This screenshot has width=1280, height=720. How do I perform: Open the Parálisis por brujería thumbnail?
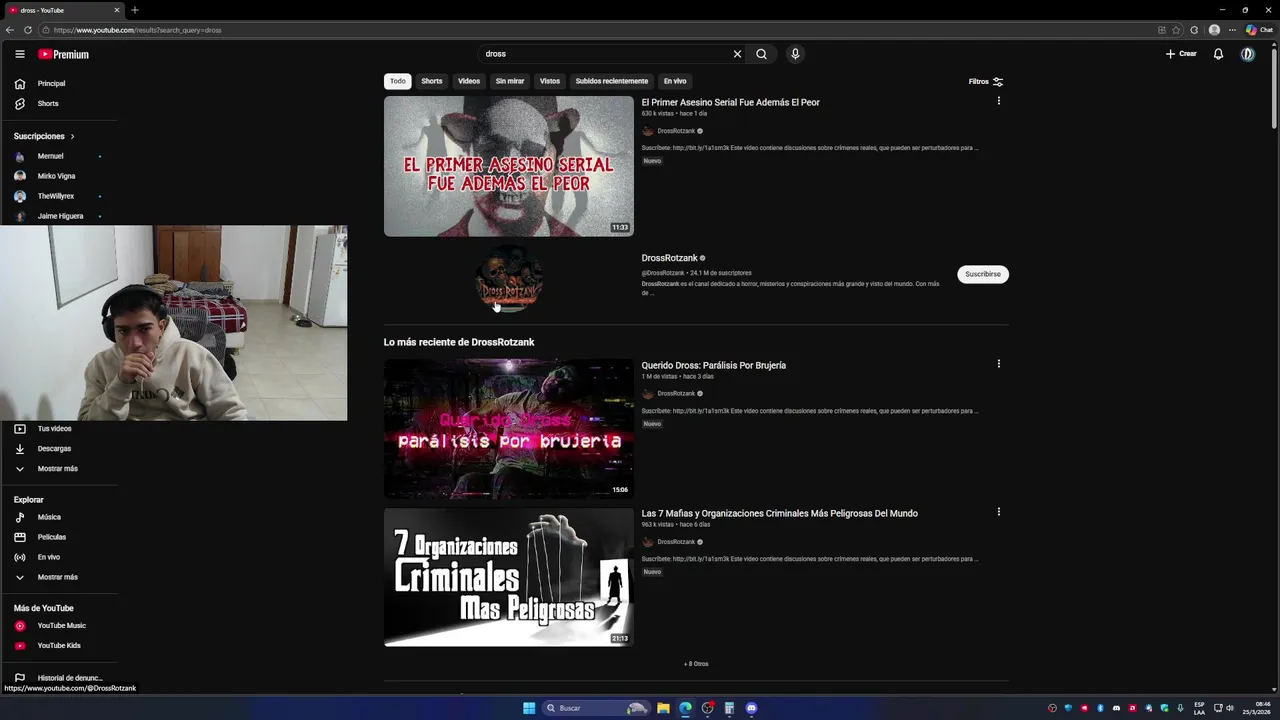coord(509,429)
